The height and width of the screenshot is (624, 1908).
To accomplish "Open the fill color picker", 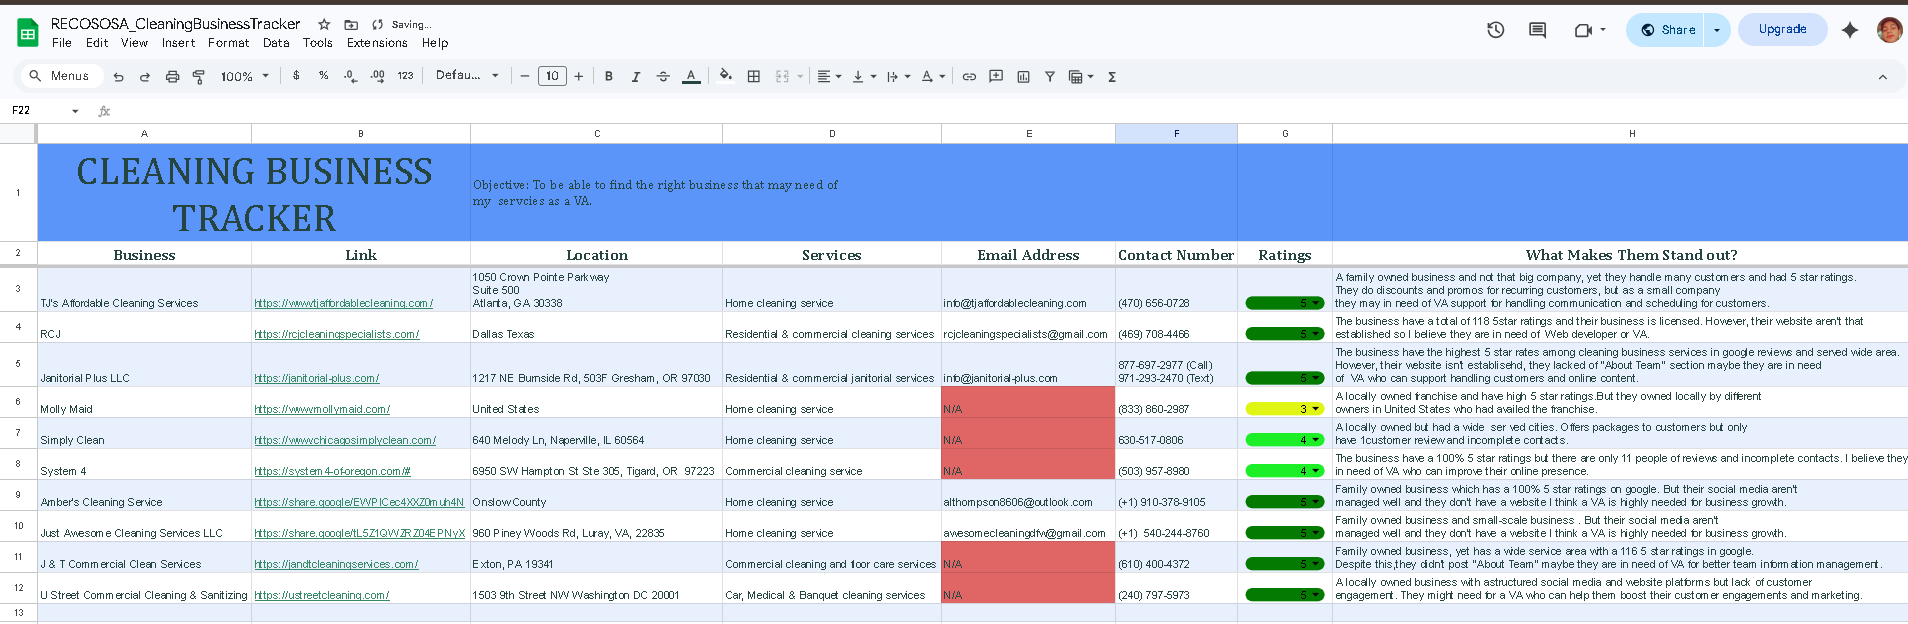I will pos(725,76).
